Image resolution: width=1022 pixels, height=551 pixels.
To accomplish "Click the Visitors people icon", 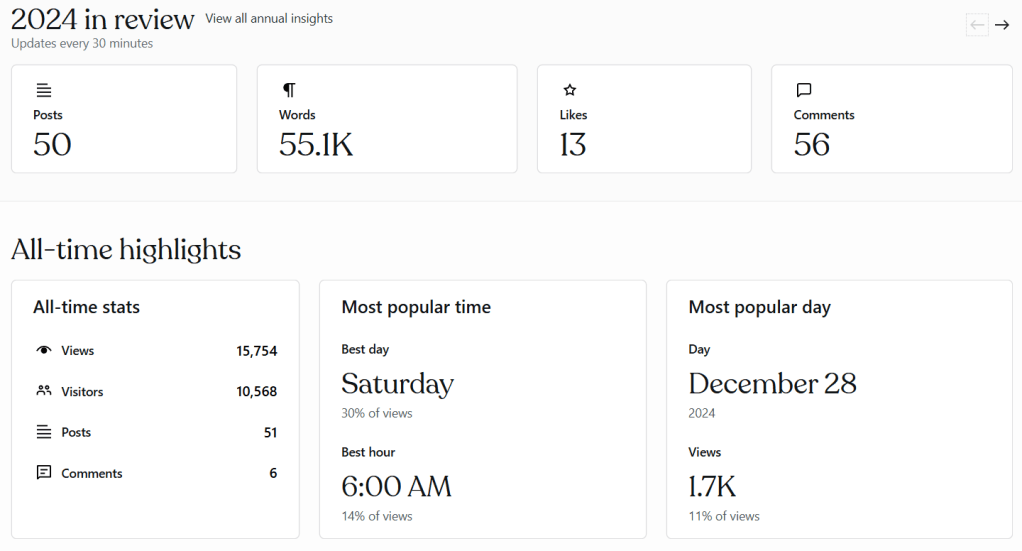I will 43,391.
